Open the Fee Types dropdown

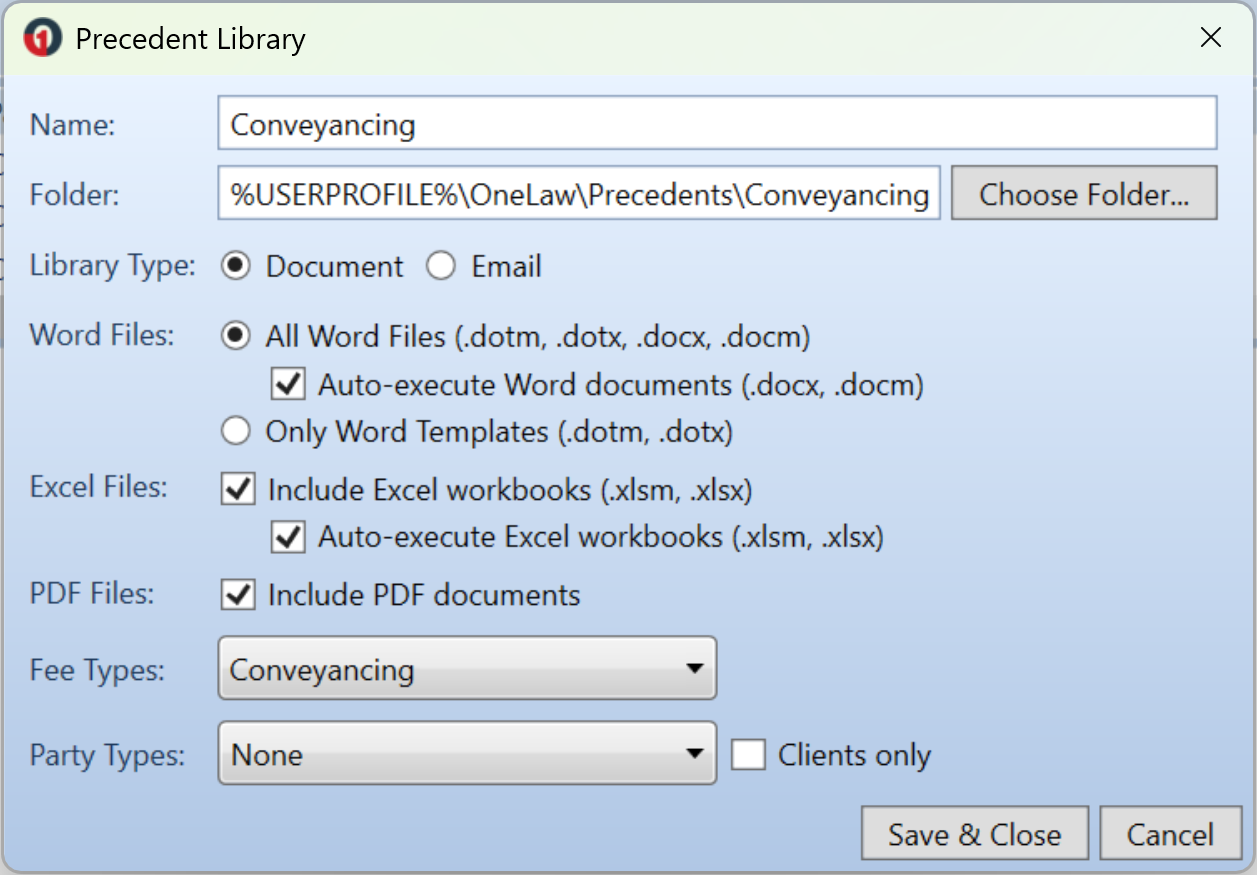467,668
